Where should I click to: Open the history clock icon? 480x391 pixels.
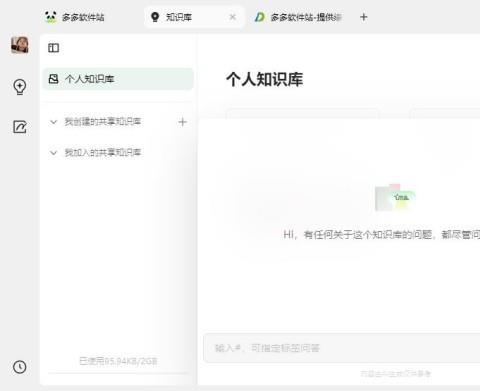(x=20, y=367)
